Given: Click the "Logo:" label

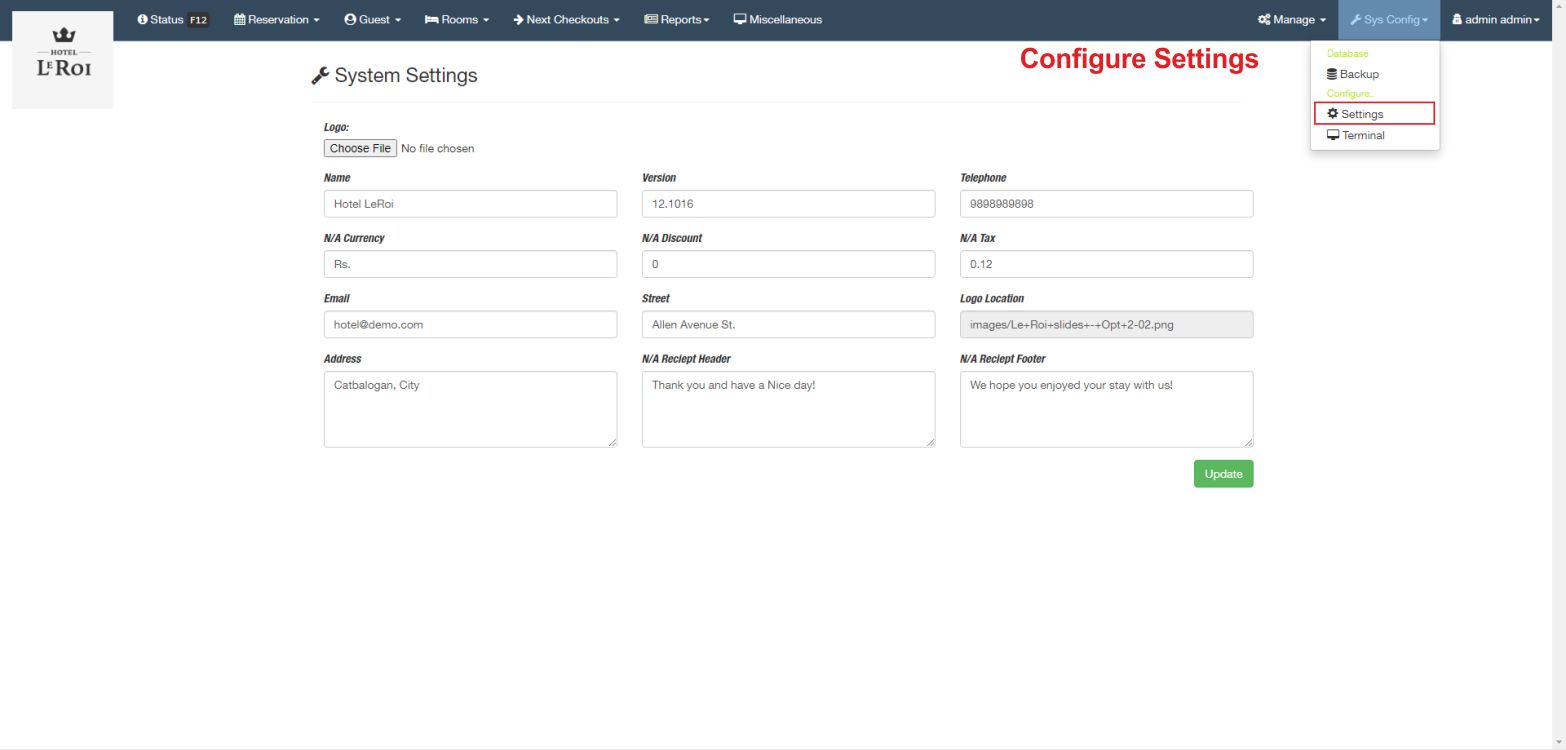Looking at the screenshot, I should pos(336,128).
